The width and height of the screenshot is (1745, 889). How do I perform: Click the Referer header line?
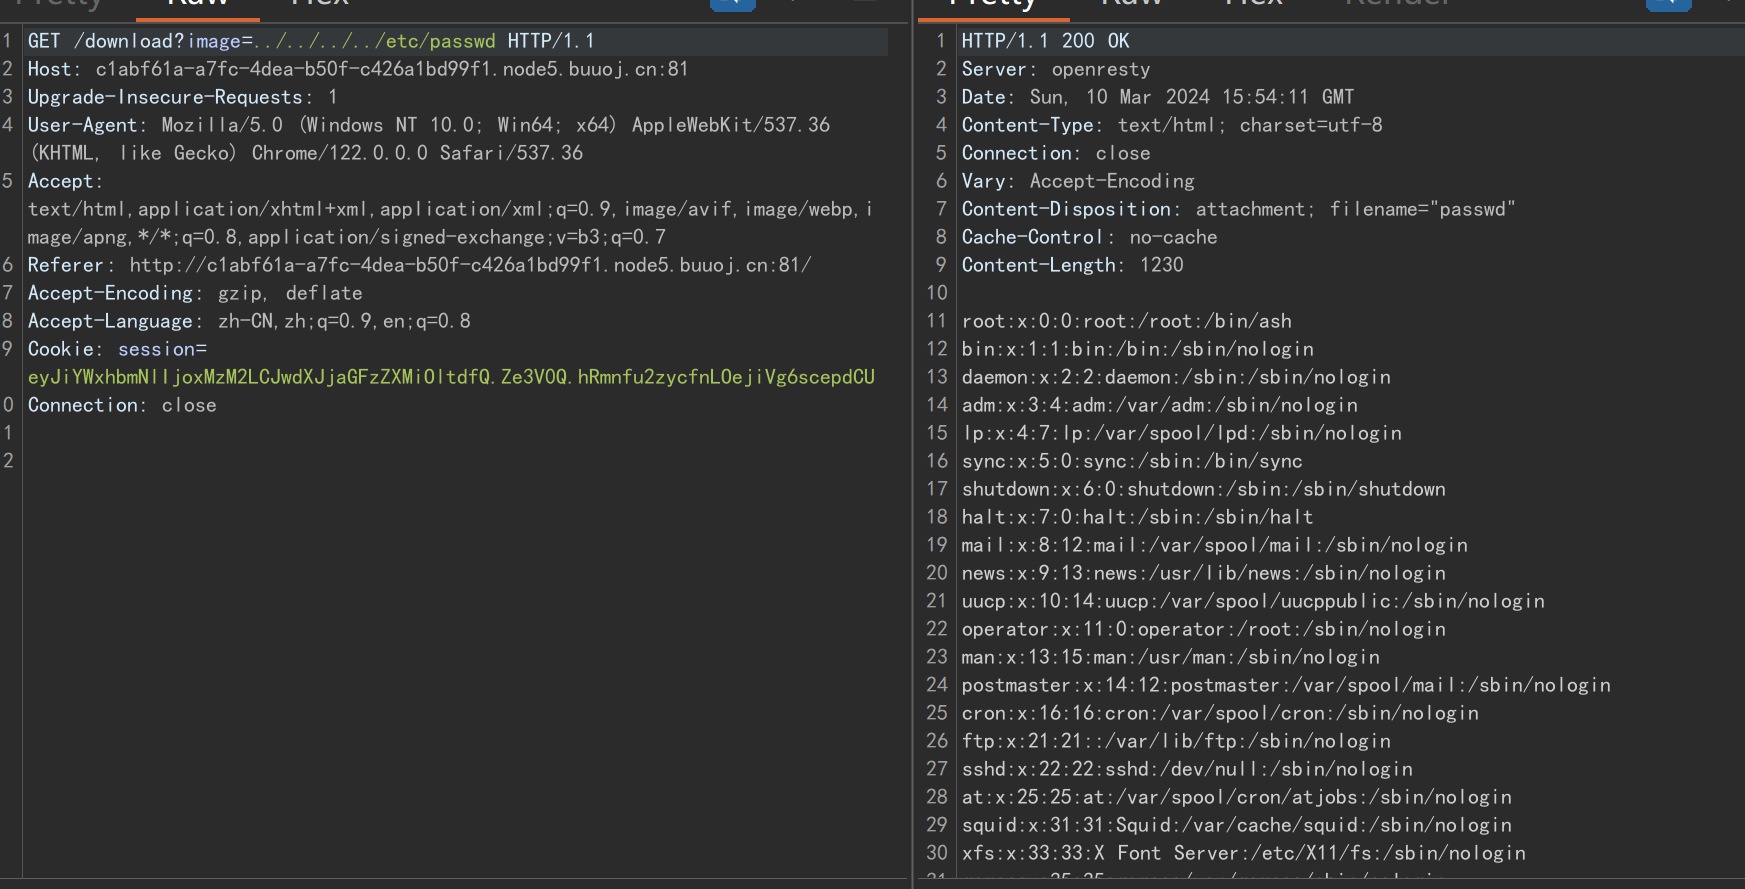(x=420, y=265)
